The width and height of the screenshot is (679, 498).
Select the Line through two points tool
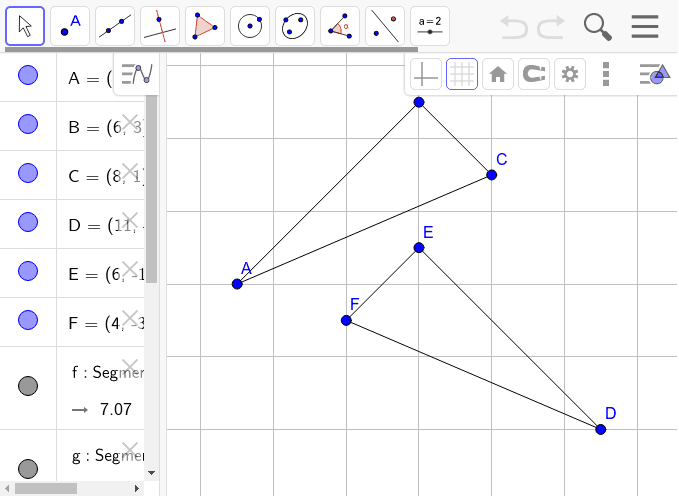coord(115,26)
